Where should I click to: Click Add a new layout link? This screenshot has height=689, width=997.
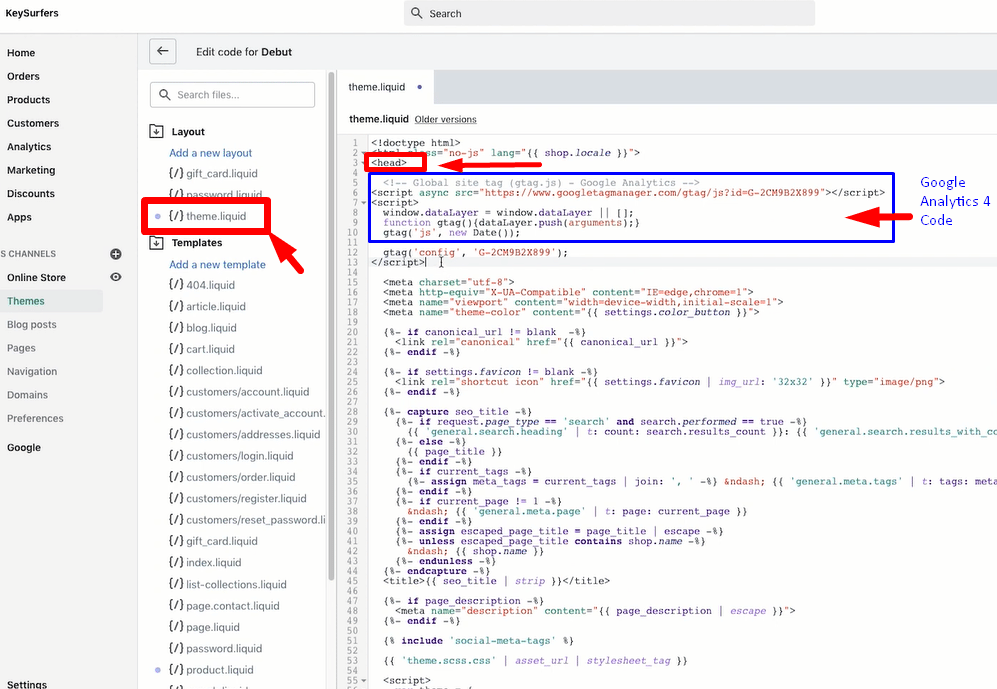point(210,153)
